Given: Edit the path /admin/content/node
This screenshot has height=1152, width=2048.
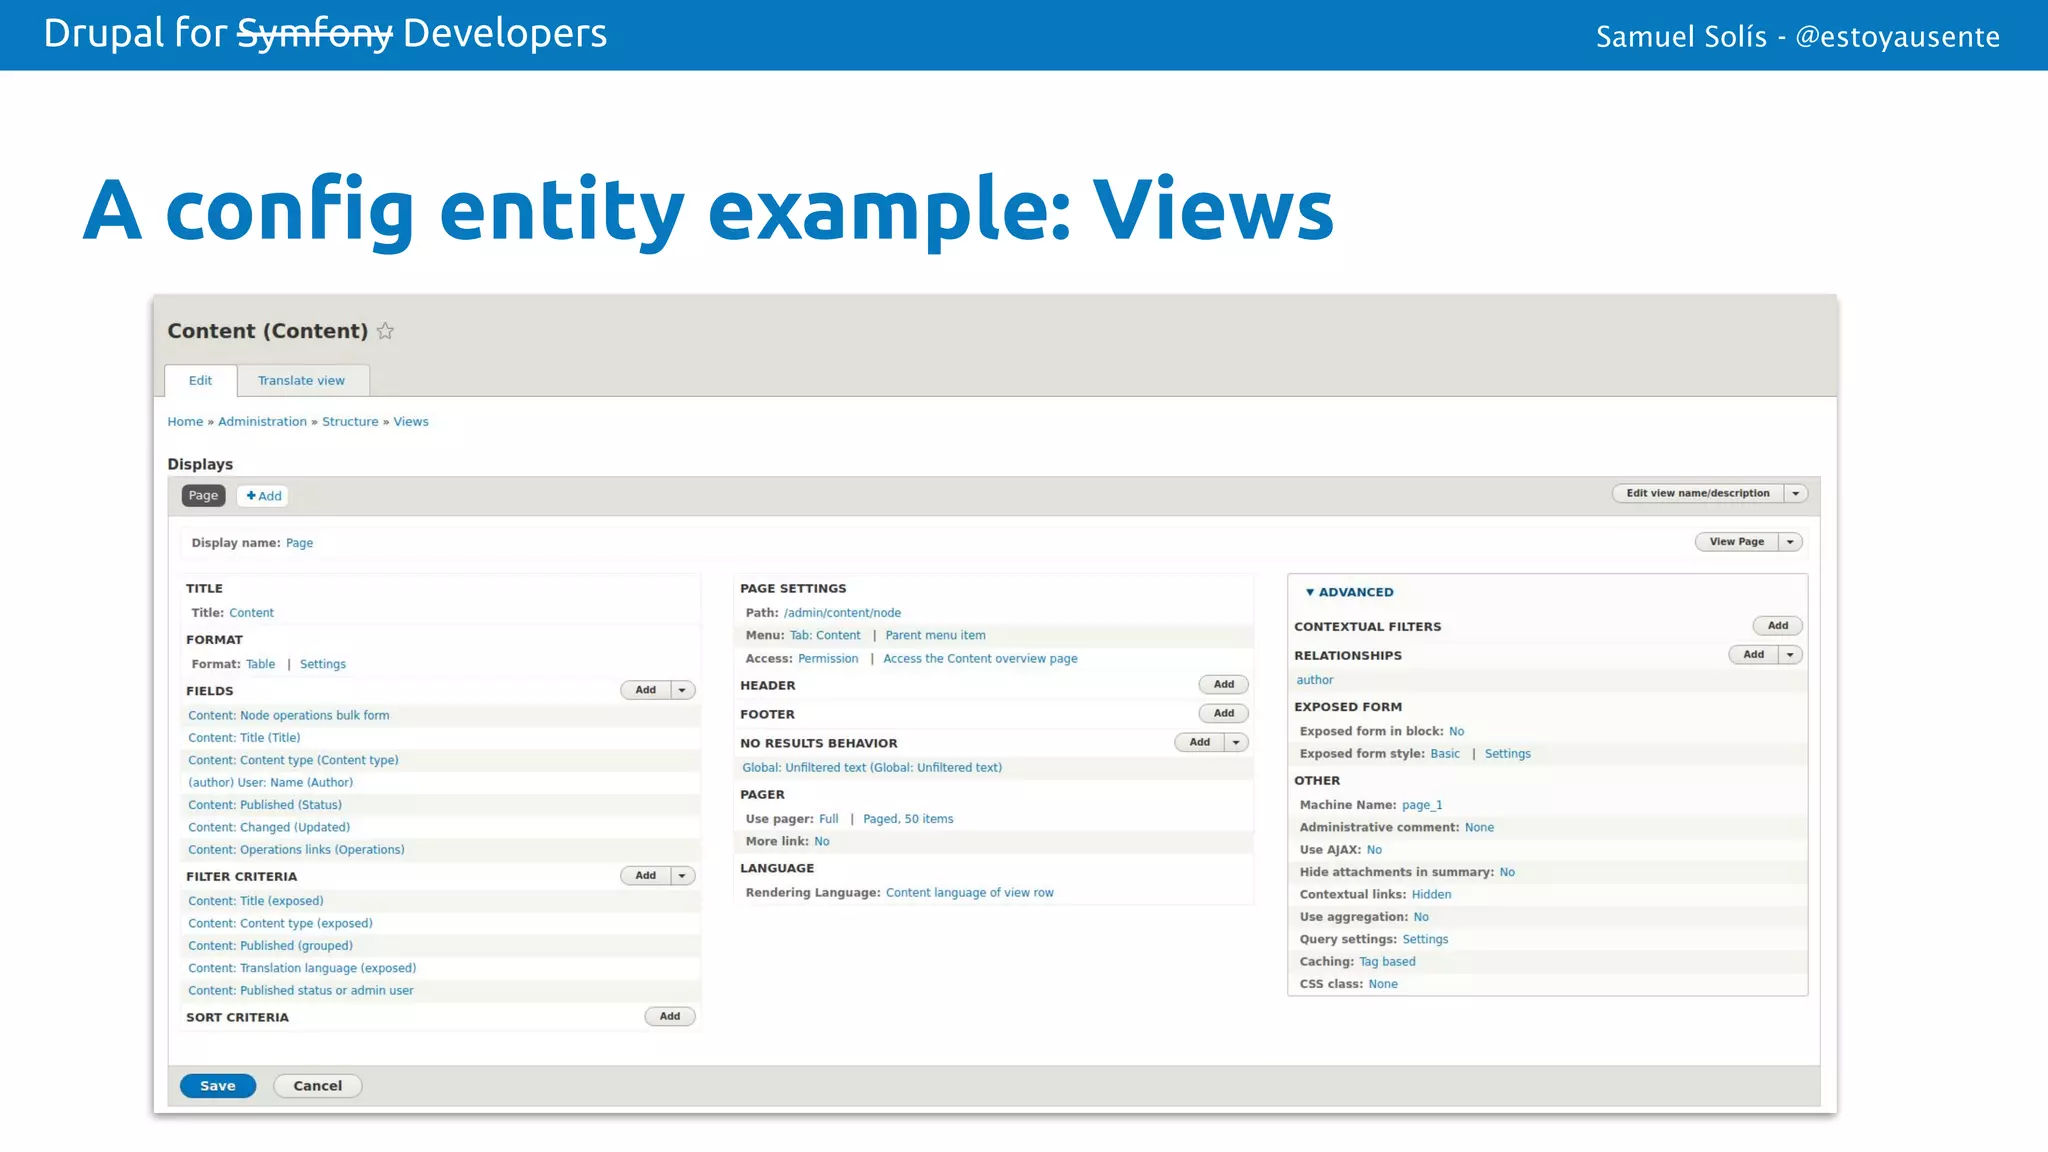Looking at the screenshot, I should (842, 613).
